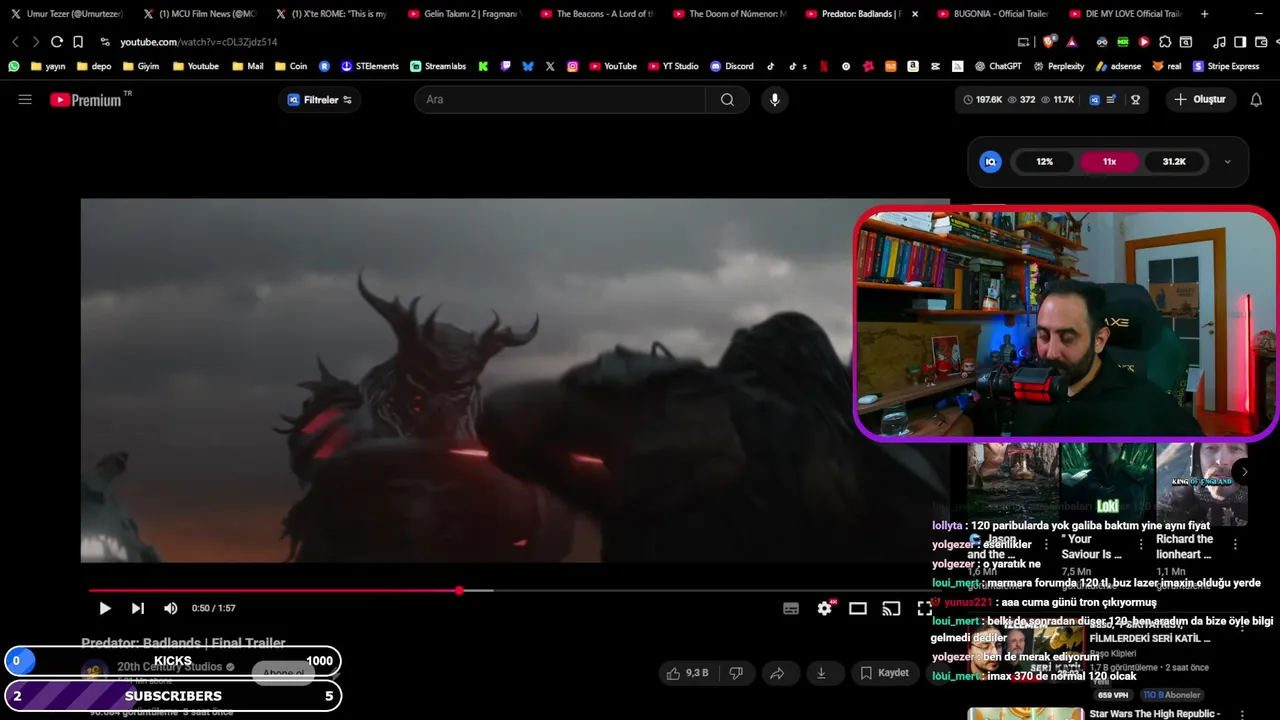Open the Perplexity bookmark
This screenshot has width=1280, height=720.
tap(1058, 66)
